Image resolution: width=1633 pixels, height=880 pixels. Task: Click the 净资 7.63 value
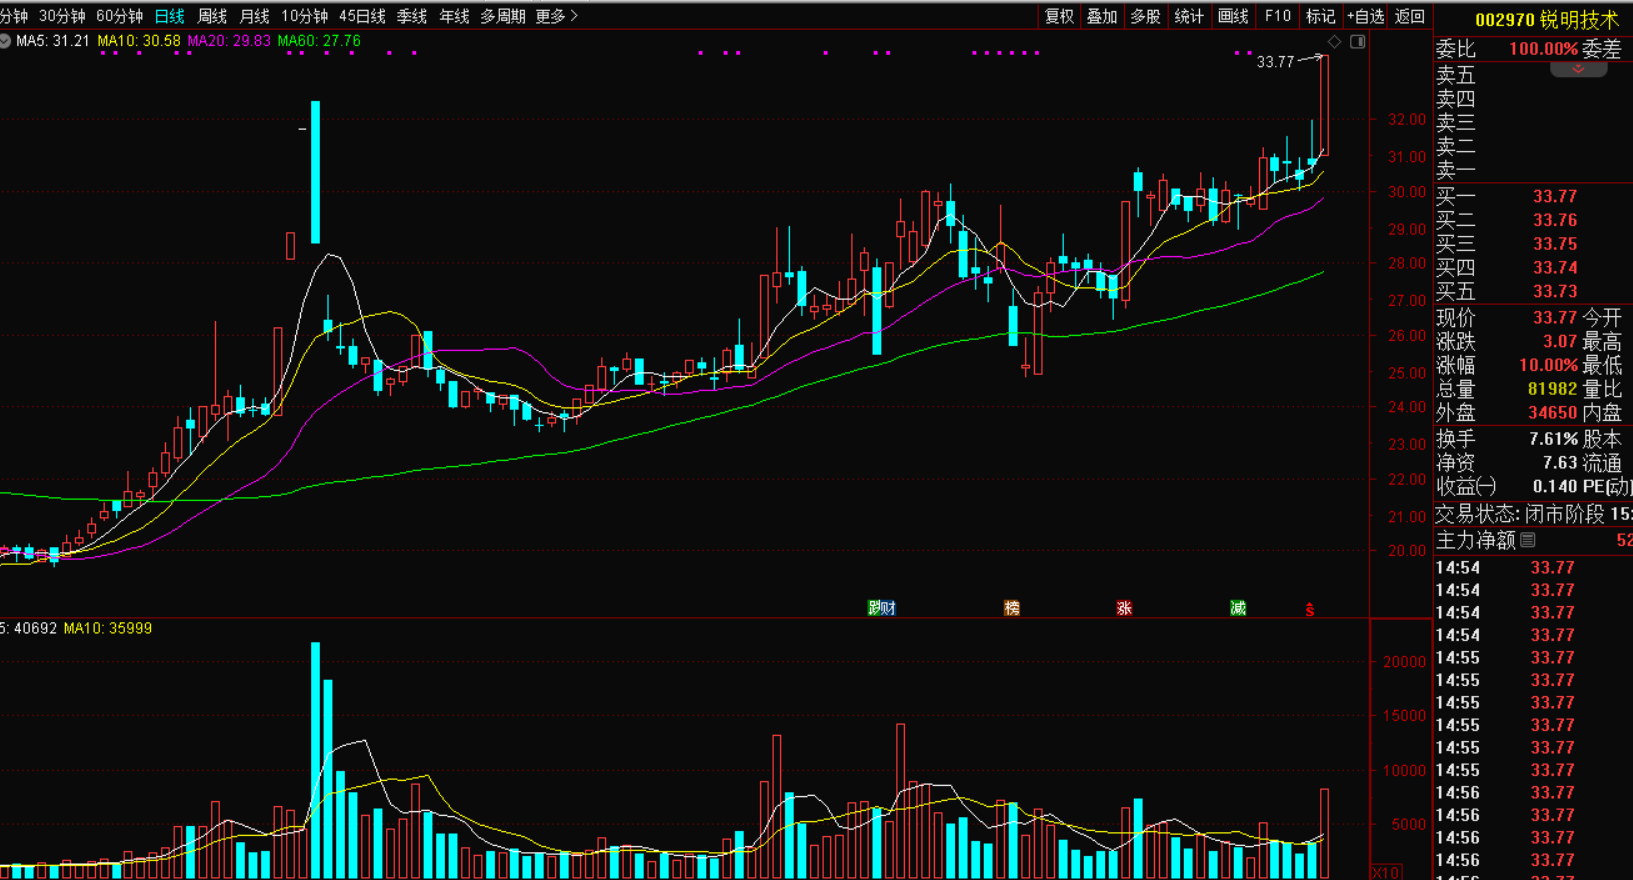[1560, 463]
